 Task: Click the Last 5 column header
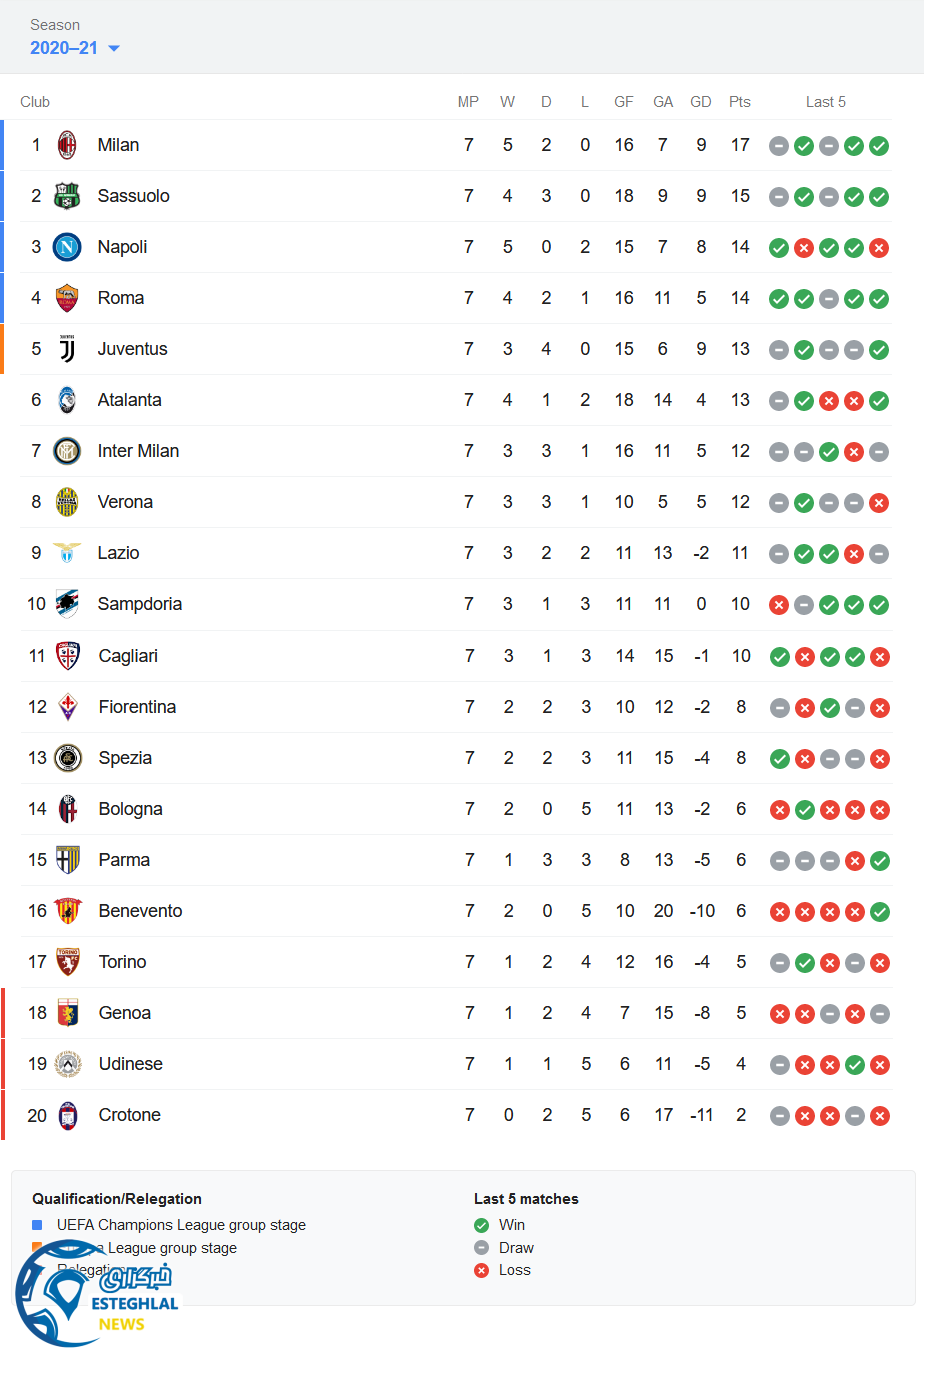[x=826, y=102]
